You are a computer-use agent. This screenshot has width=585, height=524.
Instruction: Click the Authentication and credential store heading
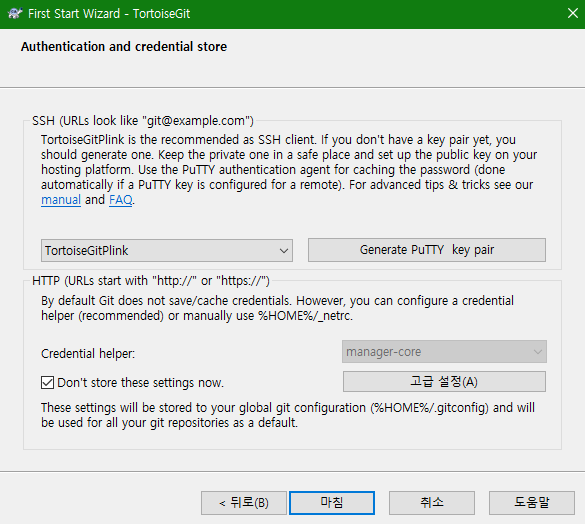tap(124, 47)
